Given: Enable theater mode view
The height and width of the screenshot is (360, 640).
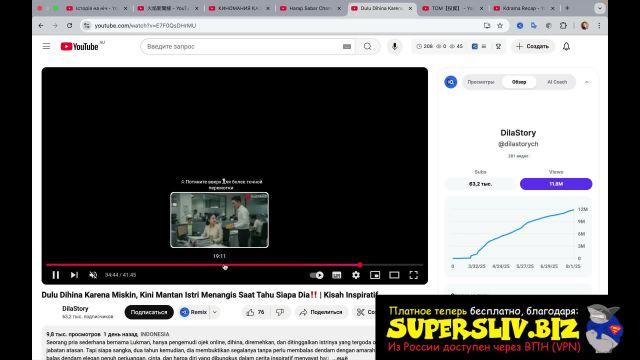Looking at the screenshot, I should 394,275.
